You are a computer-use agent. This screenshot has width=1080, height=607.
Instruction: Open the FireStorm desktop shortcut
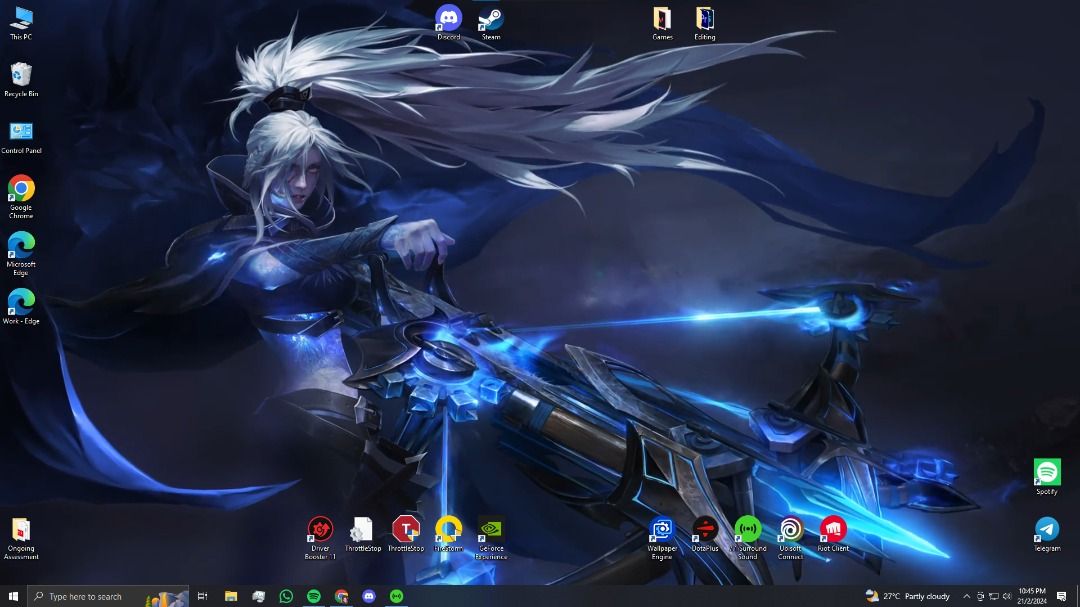(x=448, y=534)
